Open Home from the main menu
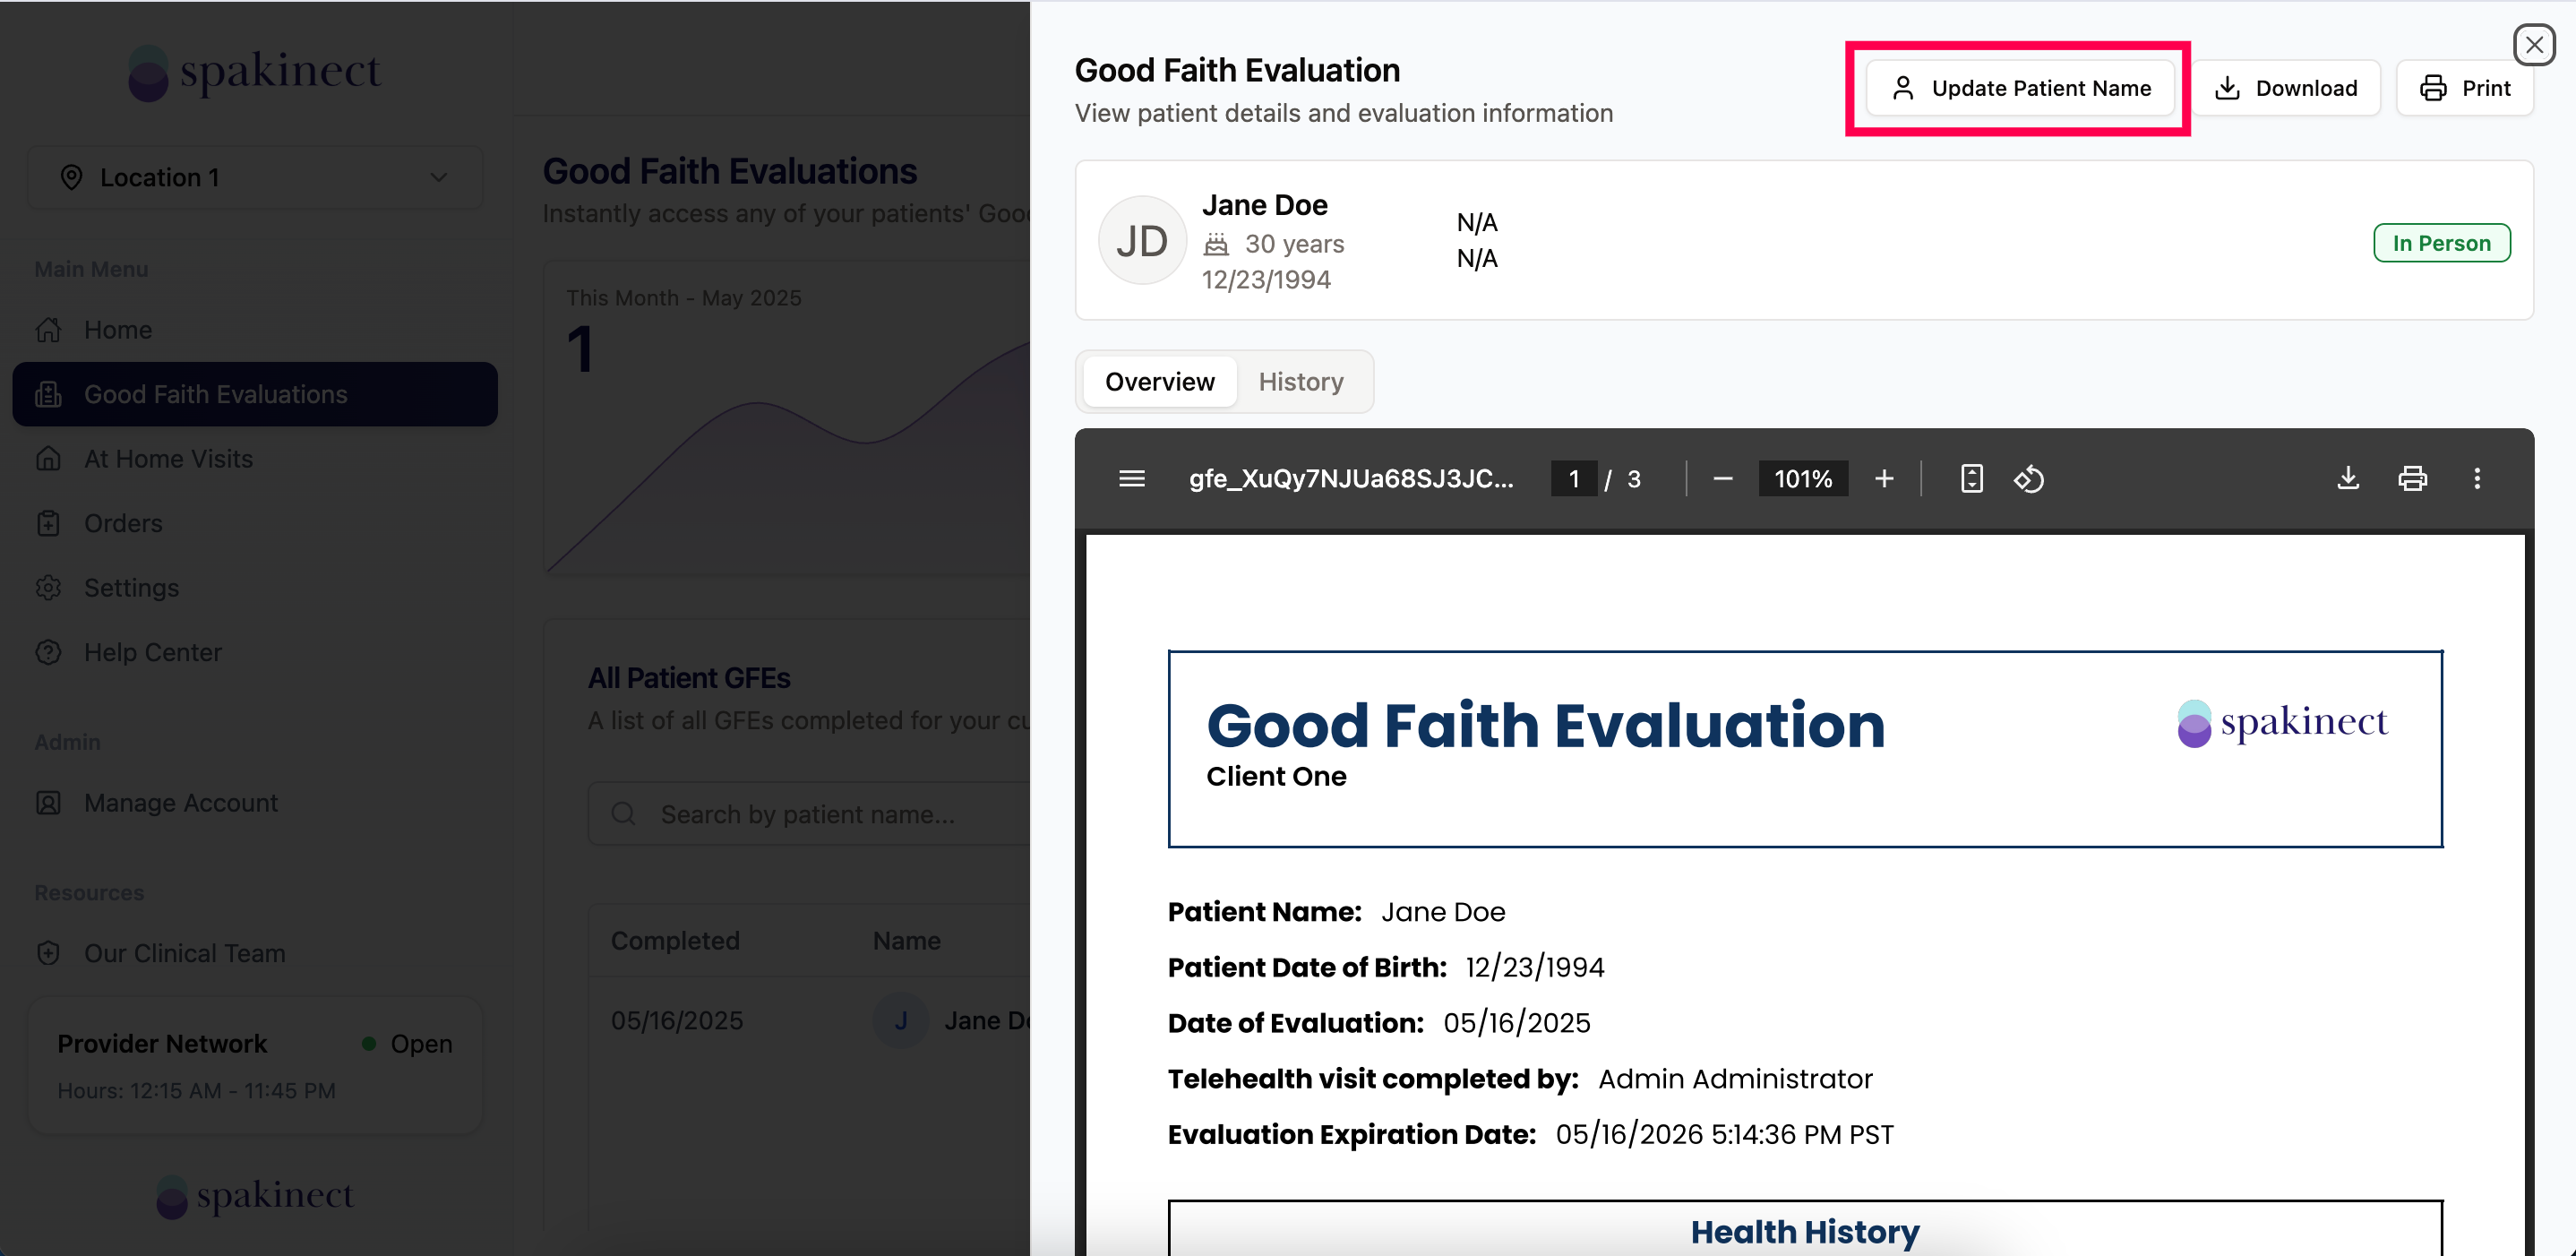 (255, 329)
